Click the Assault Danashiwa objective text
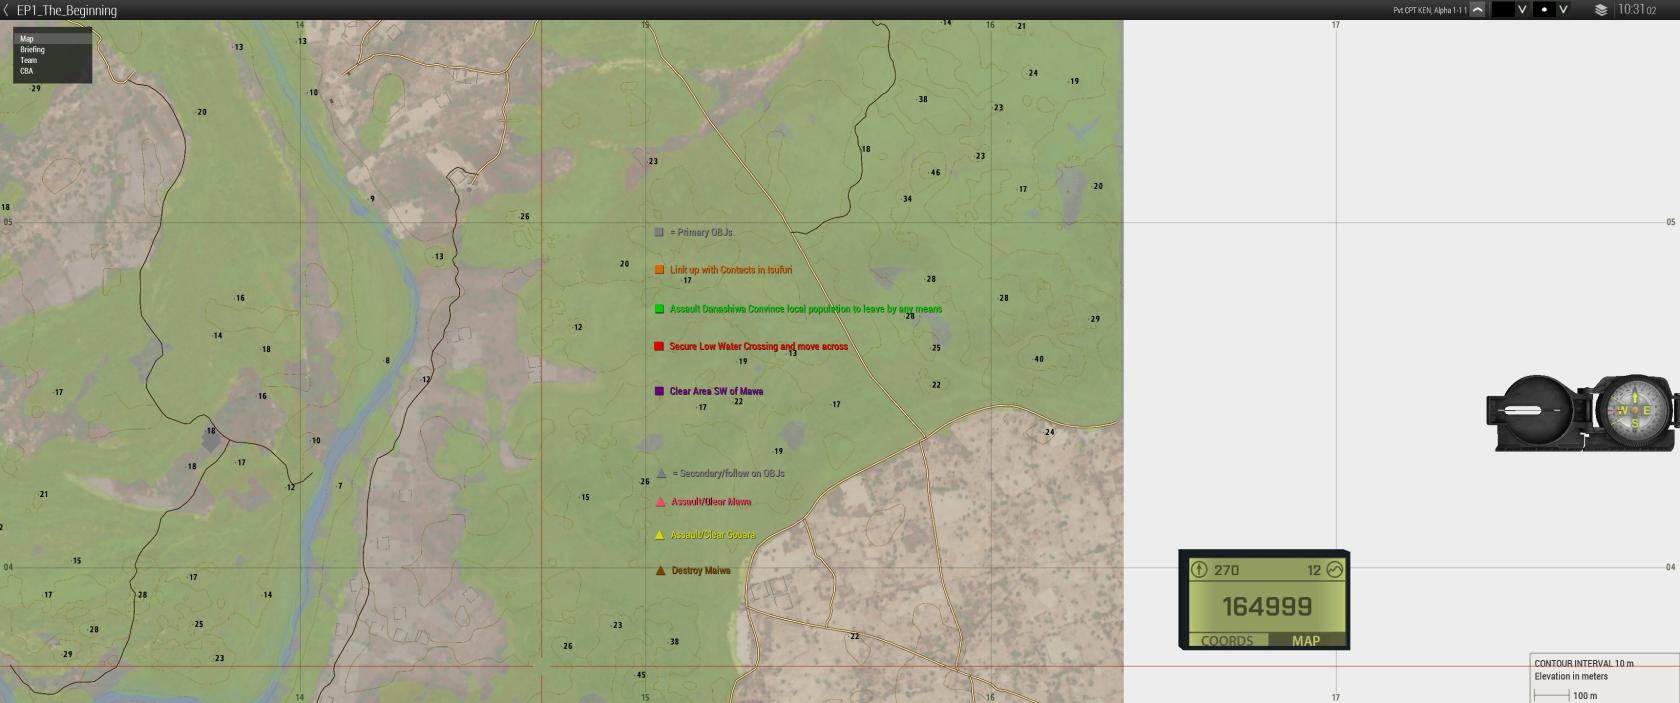The width and height of the screenshot is (1680, 703). (x=806, y=309)
